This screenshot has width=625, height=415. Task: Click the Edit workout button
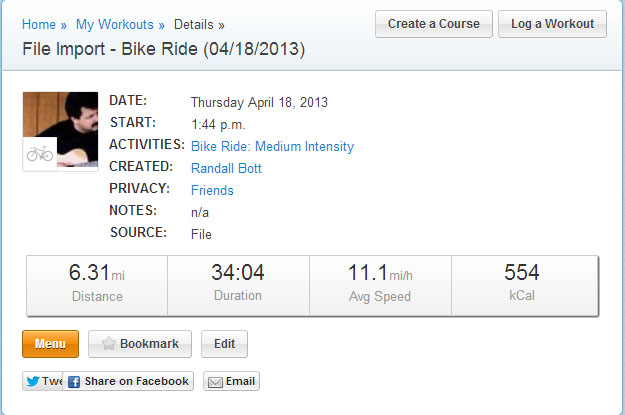pyautogui.click(x=224, y=344)
